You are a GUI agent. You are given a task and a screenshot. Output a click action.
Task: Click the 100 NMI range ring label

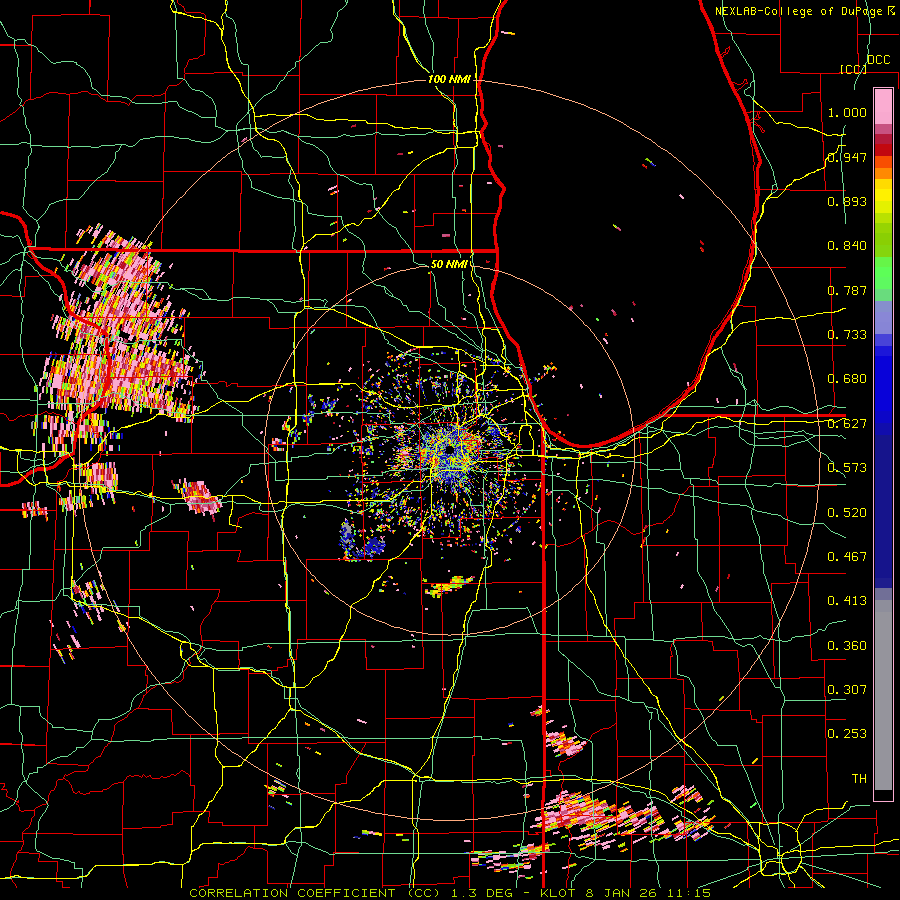[x=449, y=79]
